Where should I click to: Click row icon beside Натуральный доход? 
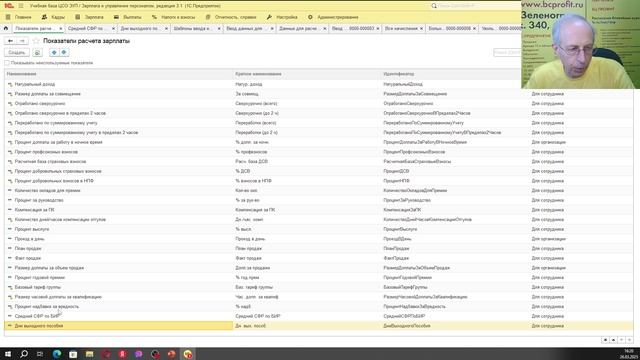[x=10, y=84]
